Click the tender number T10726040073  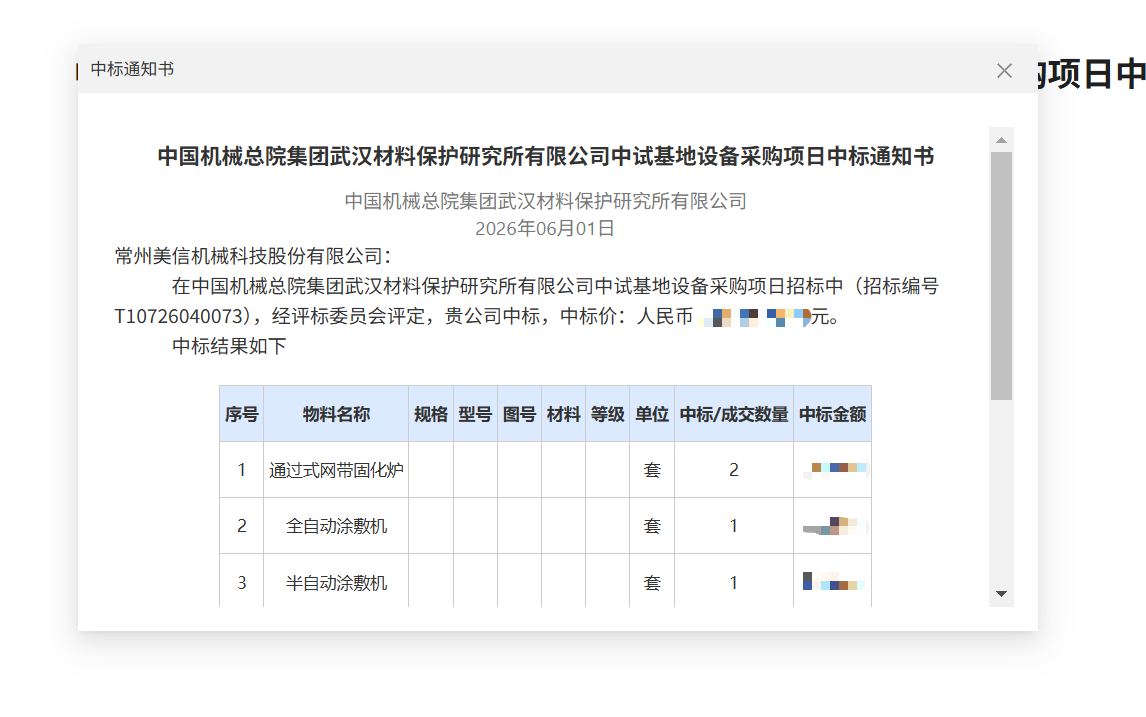pyautogui.click(x=179, y=316)
